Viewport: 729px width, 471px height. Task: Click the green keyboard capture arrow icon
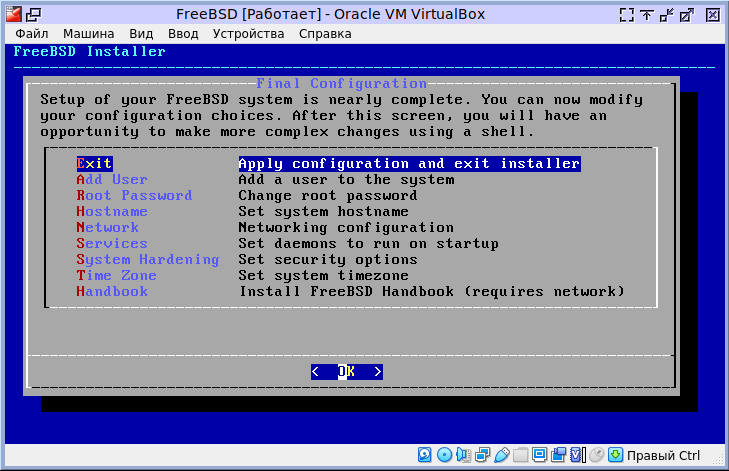[616, 455]
